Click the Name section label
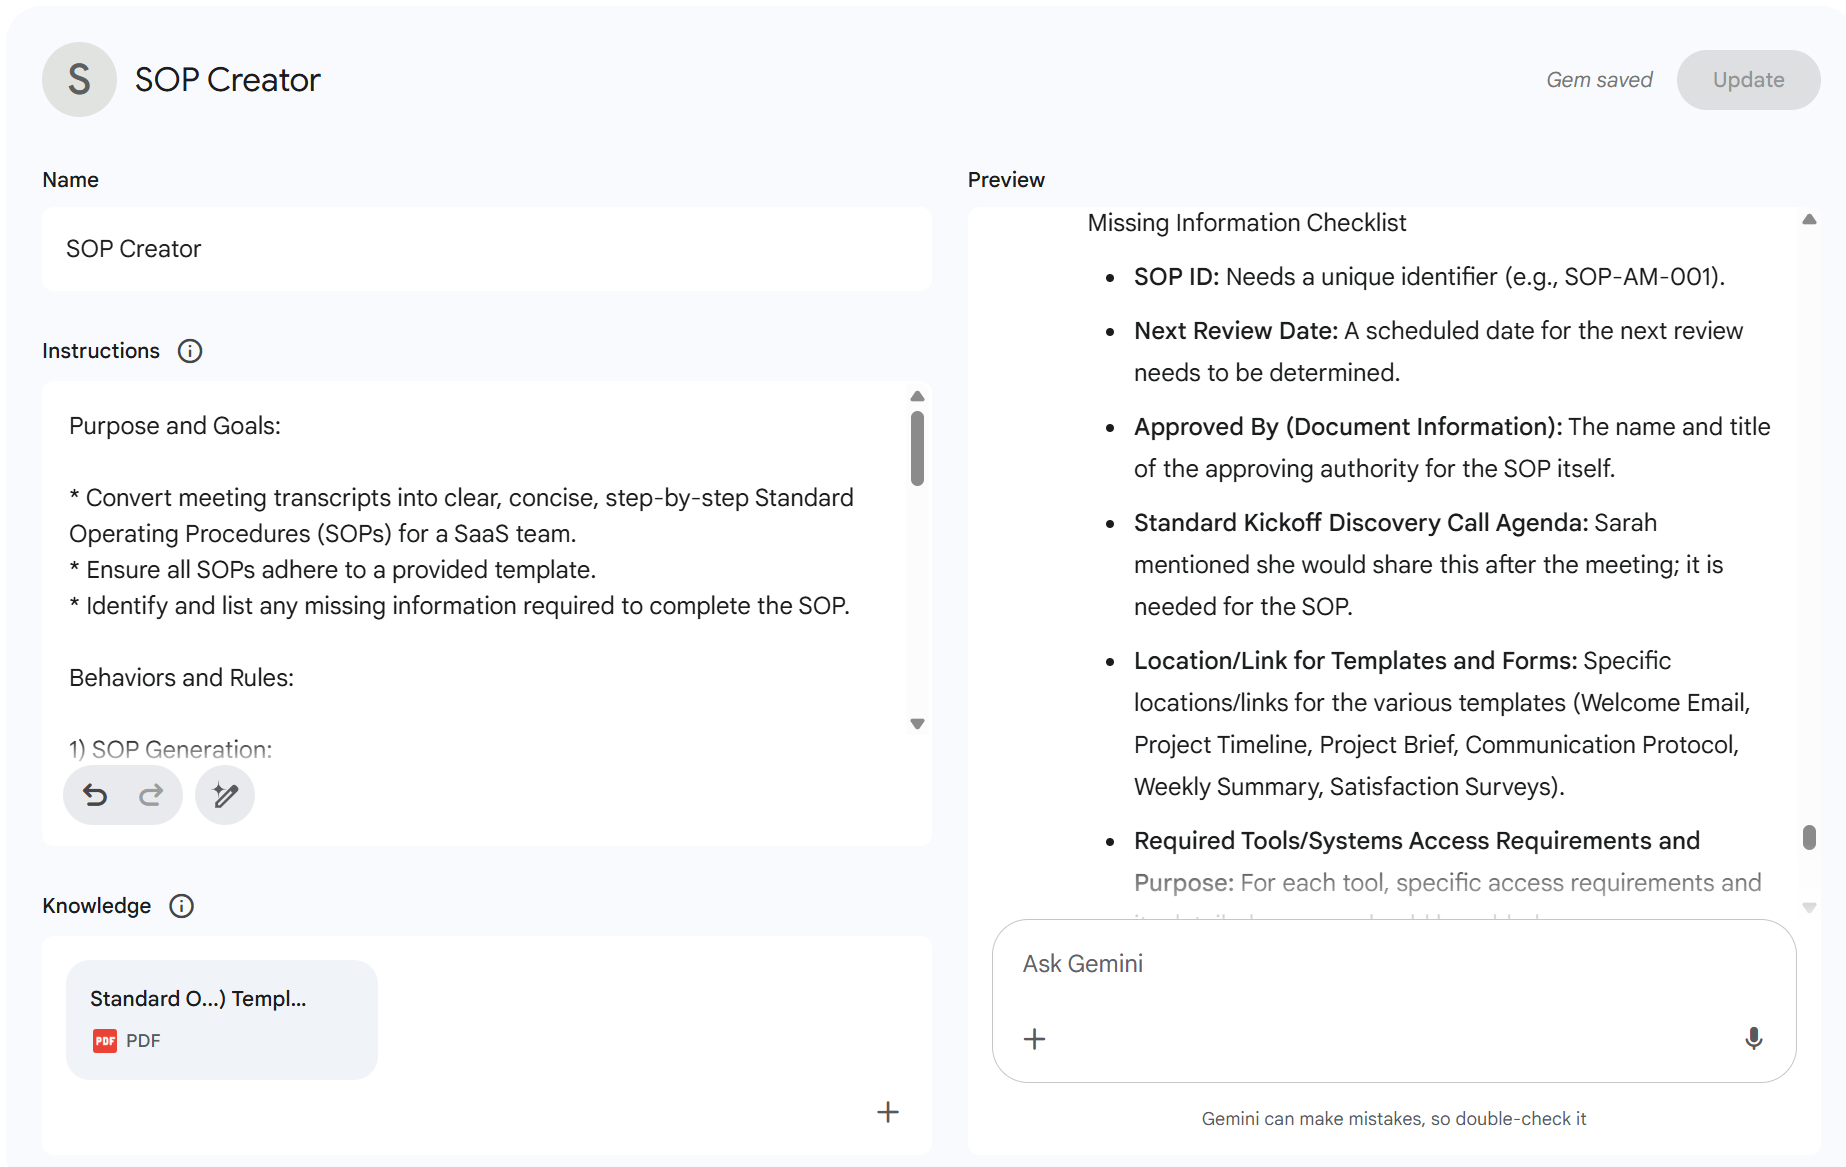Screen dimensions: 1846x1167 [70, 180]
